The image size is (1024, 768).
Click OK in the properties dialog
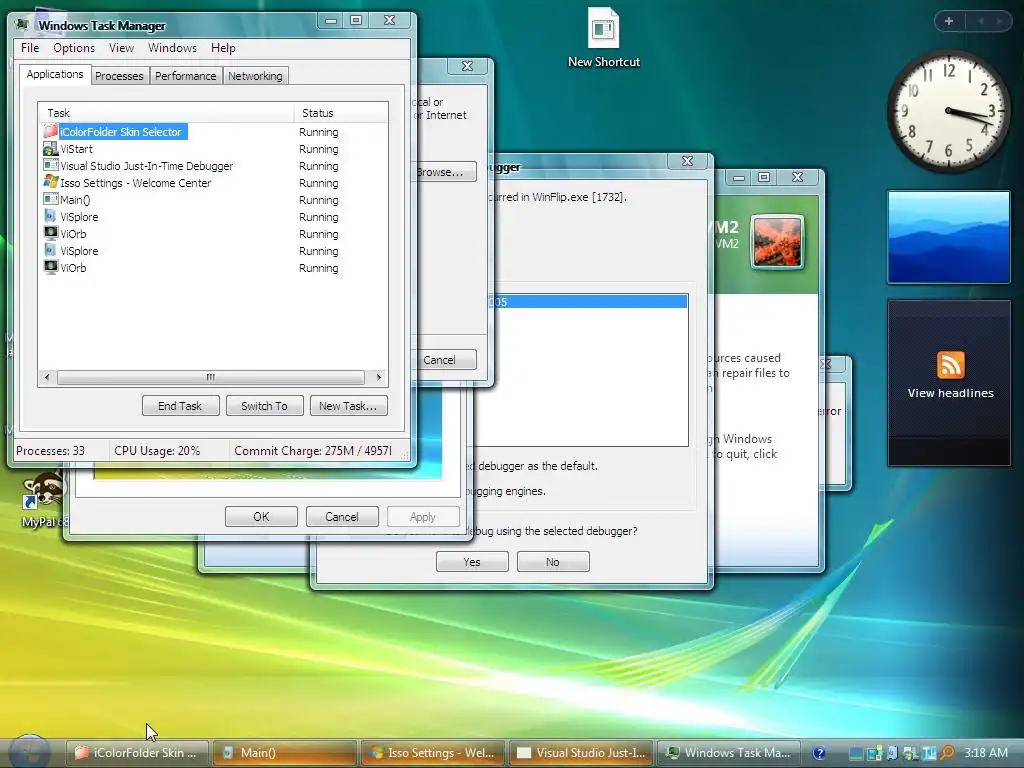tap(261, 517)
